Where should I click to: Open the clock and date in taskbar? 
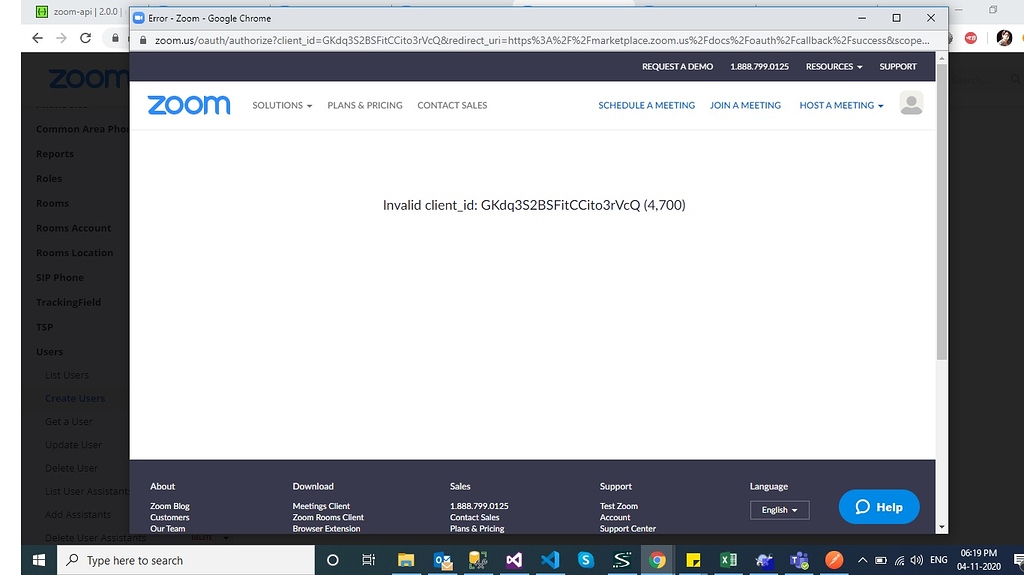pyautogui.click(x=978, y=560)
